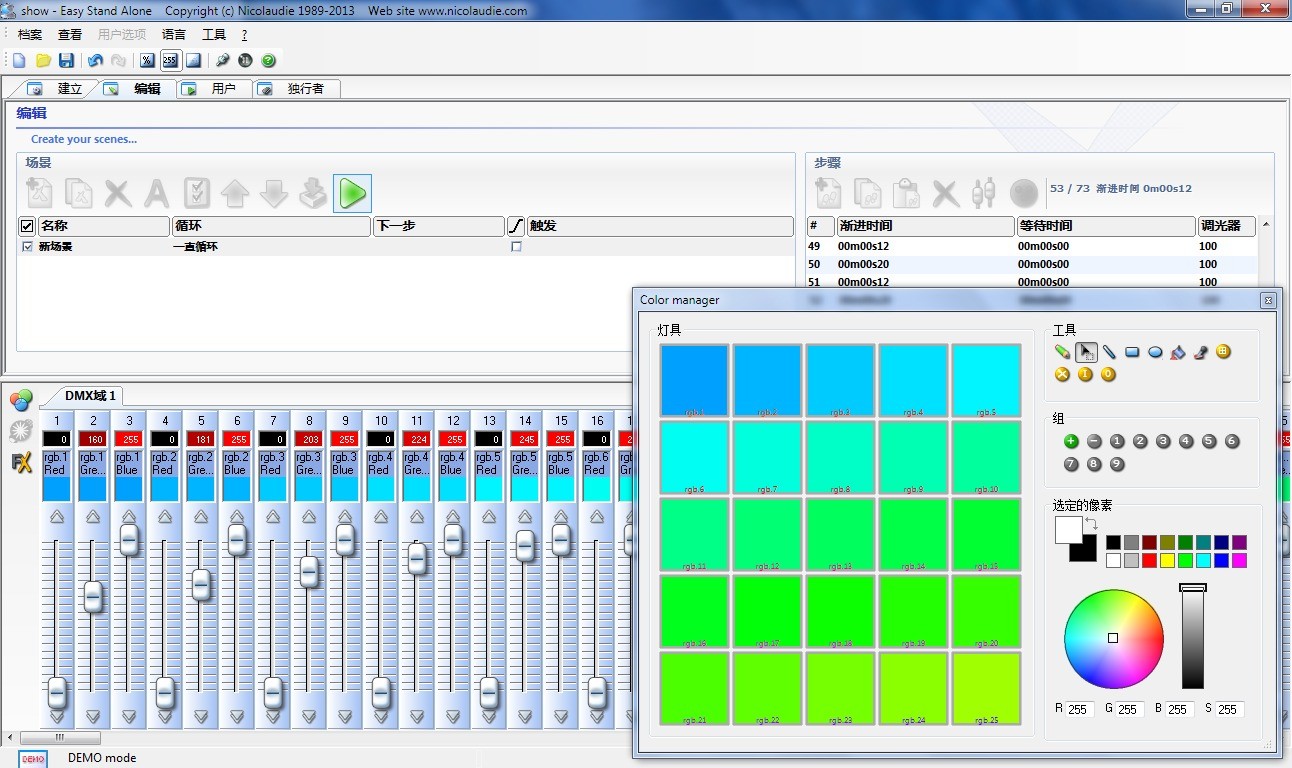Open the 工具 menu
Screen dimensions: 1292x768
[x=214, y=35]
